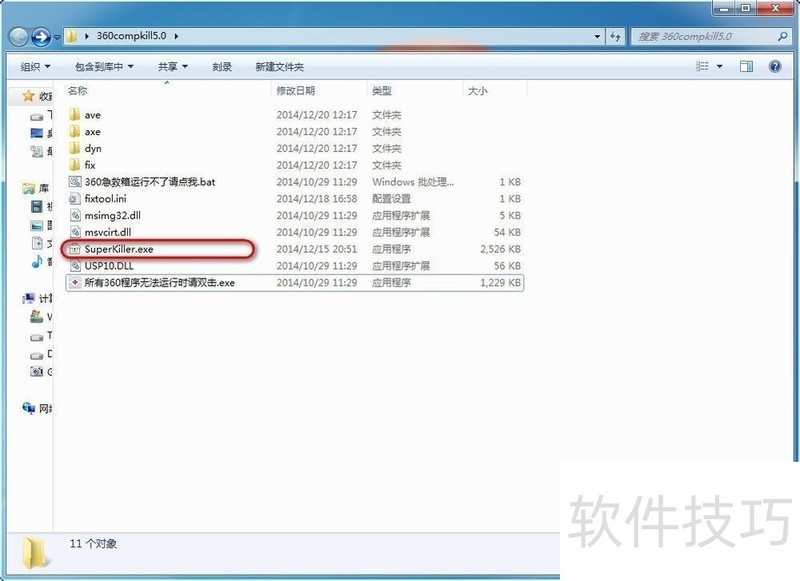The image size is (800, 581).
Task: Toggle the preview pane icon
Action: (746, 66)
